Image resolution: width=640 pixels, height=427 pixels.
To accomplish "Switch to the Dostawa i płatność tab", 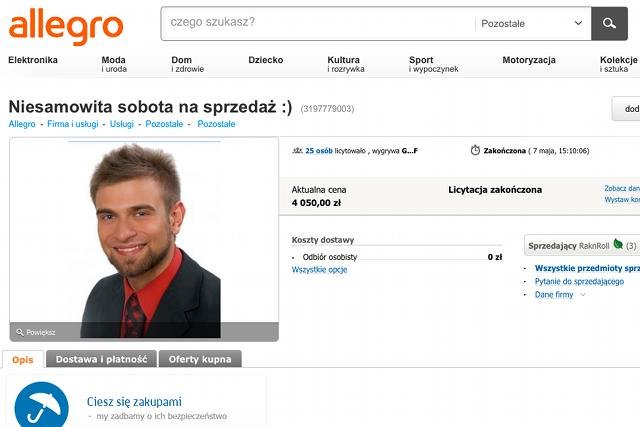I will tap(101, 359).
